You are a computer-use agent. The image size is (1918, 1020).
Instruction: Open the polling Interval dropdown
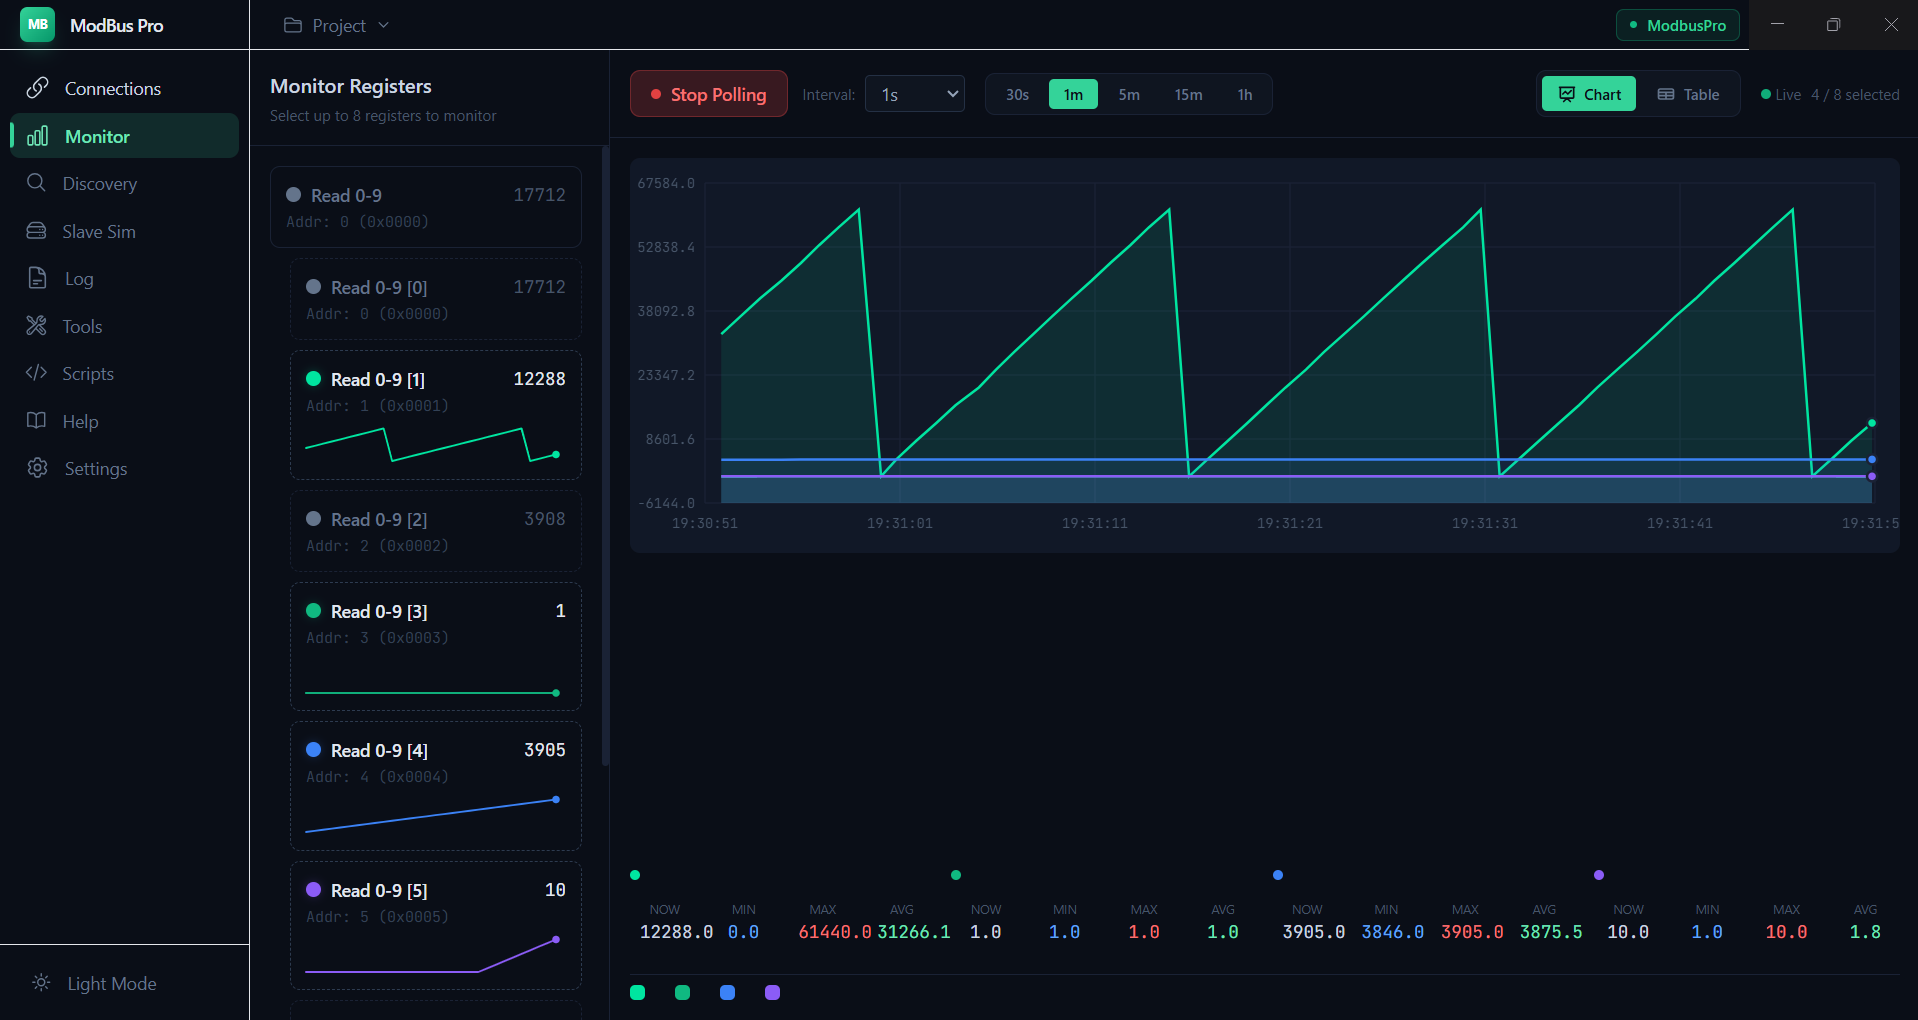tap(913, 93)
